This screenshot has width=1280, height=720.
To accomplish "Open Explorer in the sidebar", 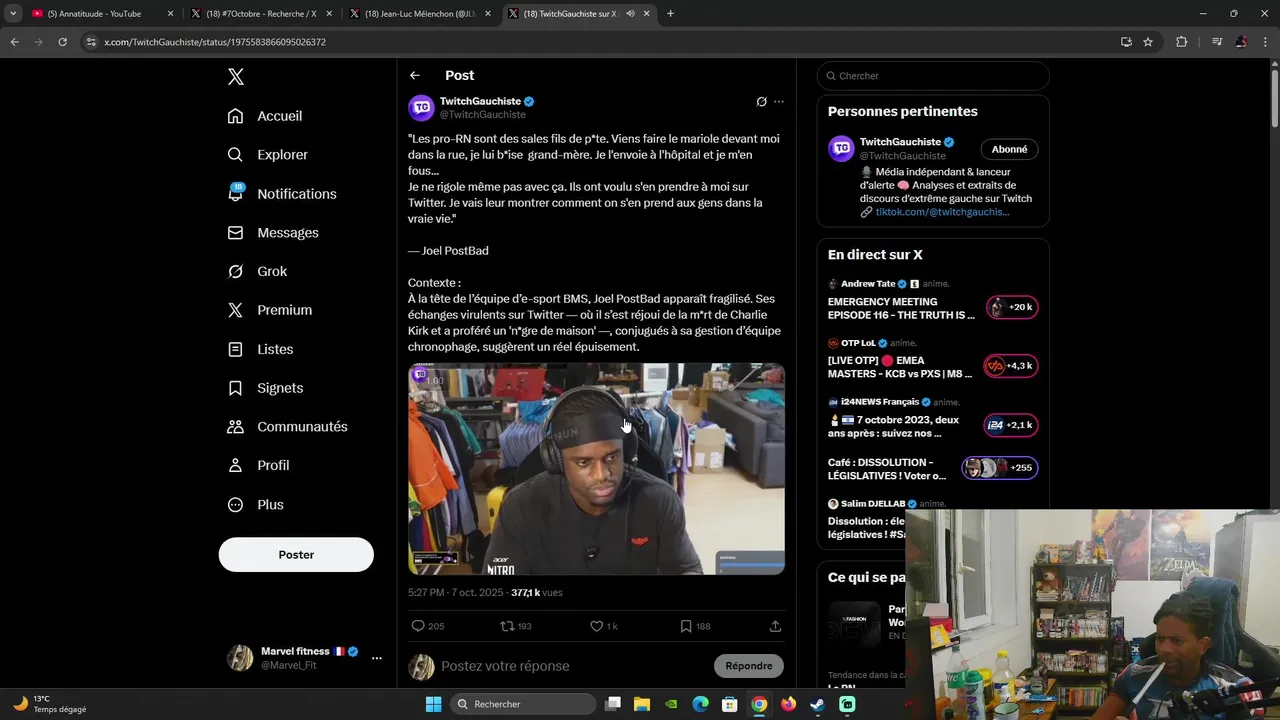I will click(268, 155).
